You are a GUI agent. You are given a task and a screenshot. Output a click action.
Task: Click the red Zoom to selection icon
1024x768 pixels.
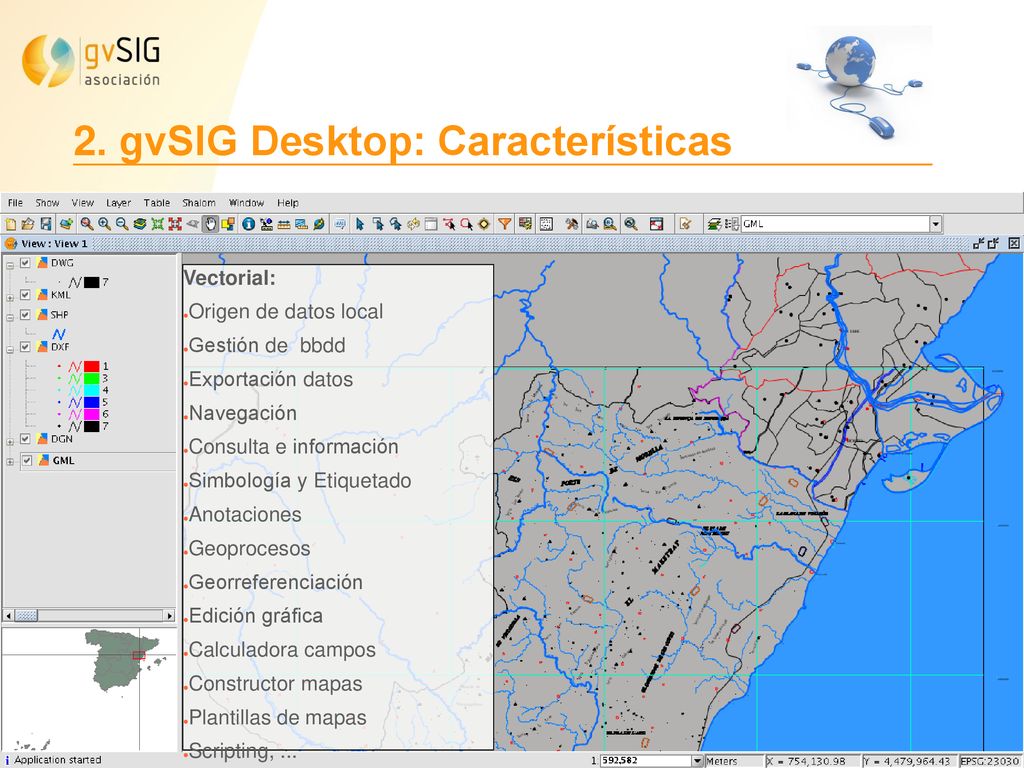coord(175,224)
